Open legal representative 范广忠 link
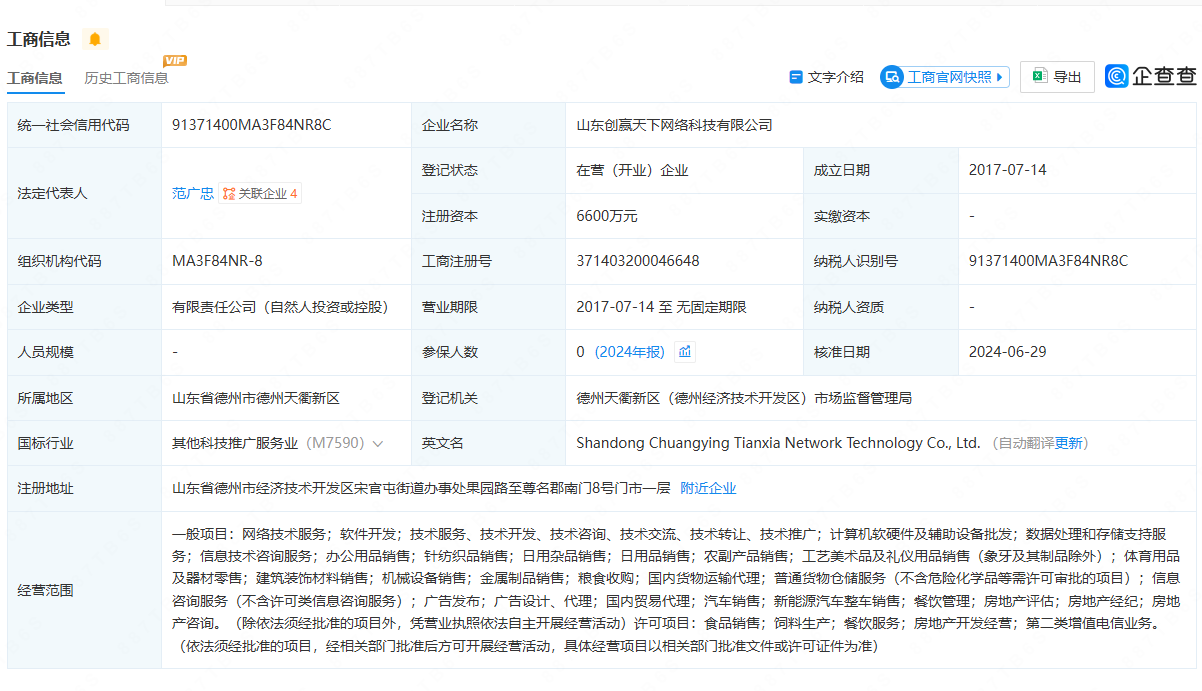 [193, 194]
